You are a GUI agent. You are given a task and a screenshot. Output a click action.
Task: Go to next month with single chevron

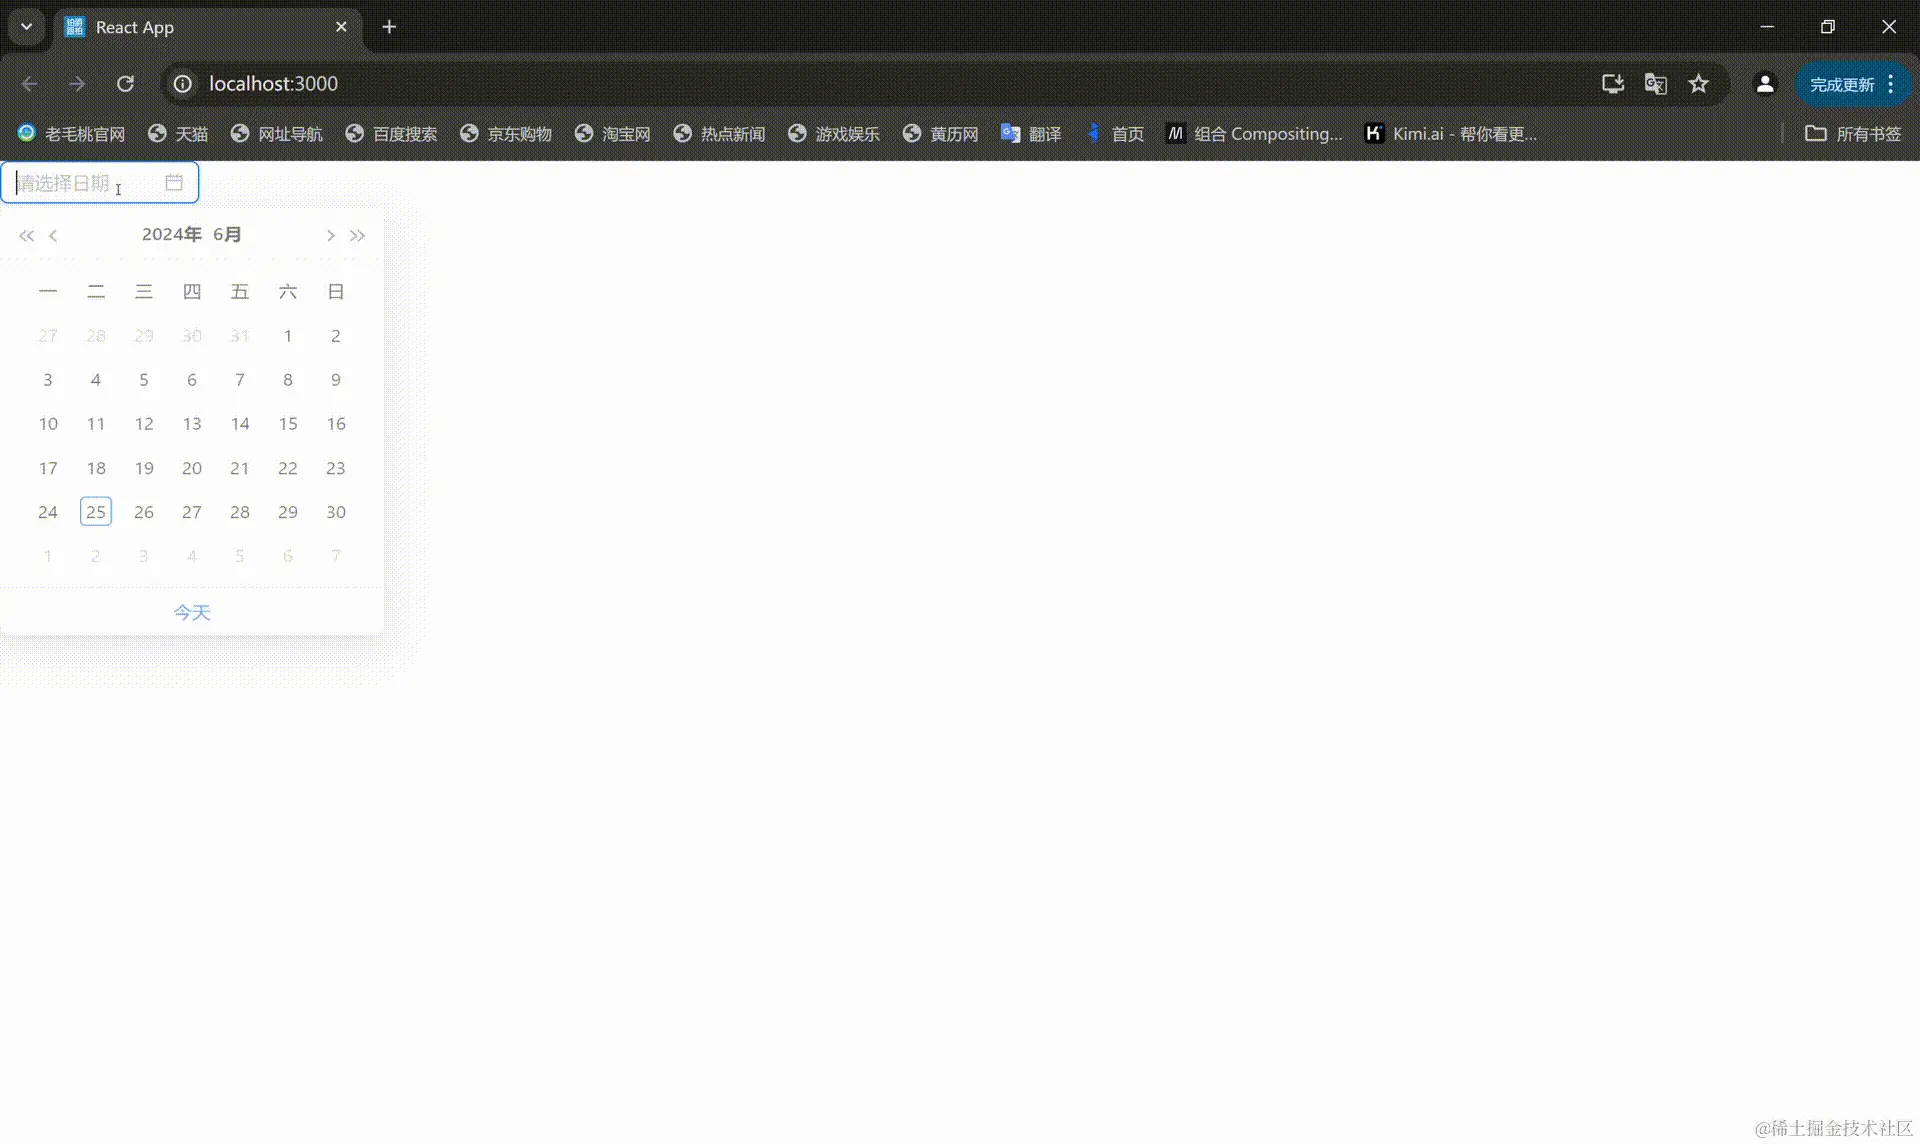(x=330, y=235)
